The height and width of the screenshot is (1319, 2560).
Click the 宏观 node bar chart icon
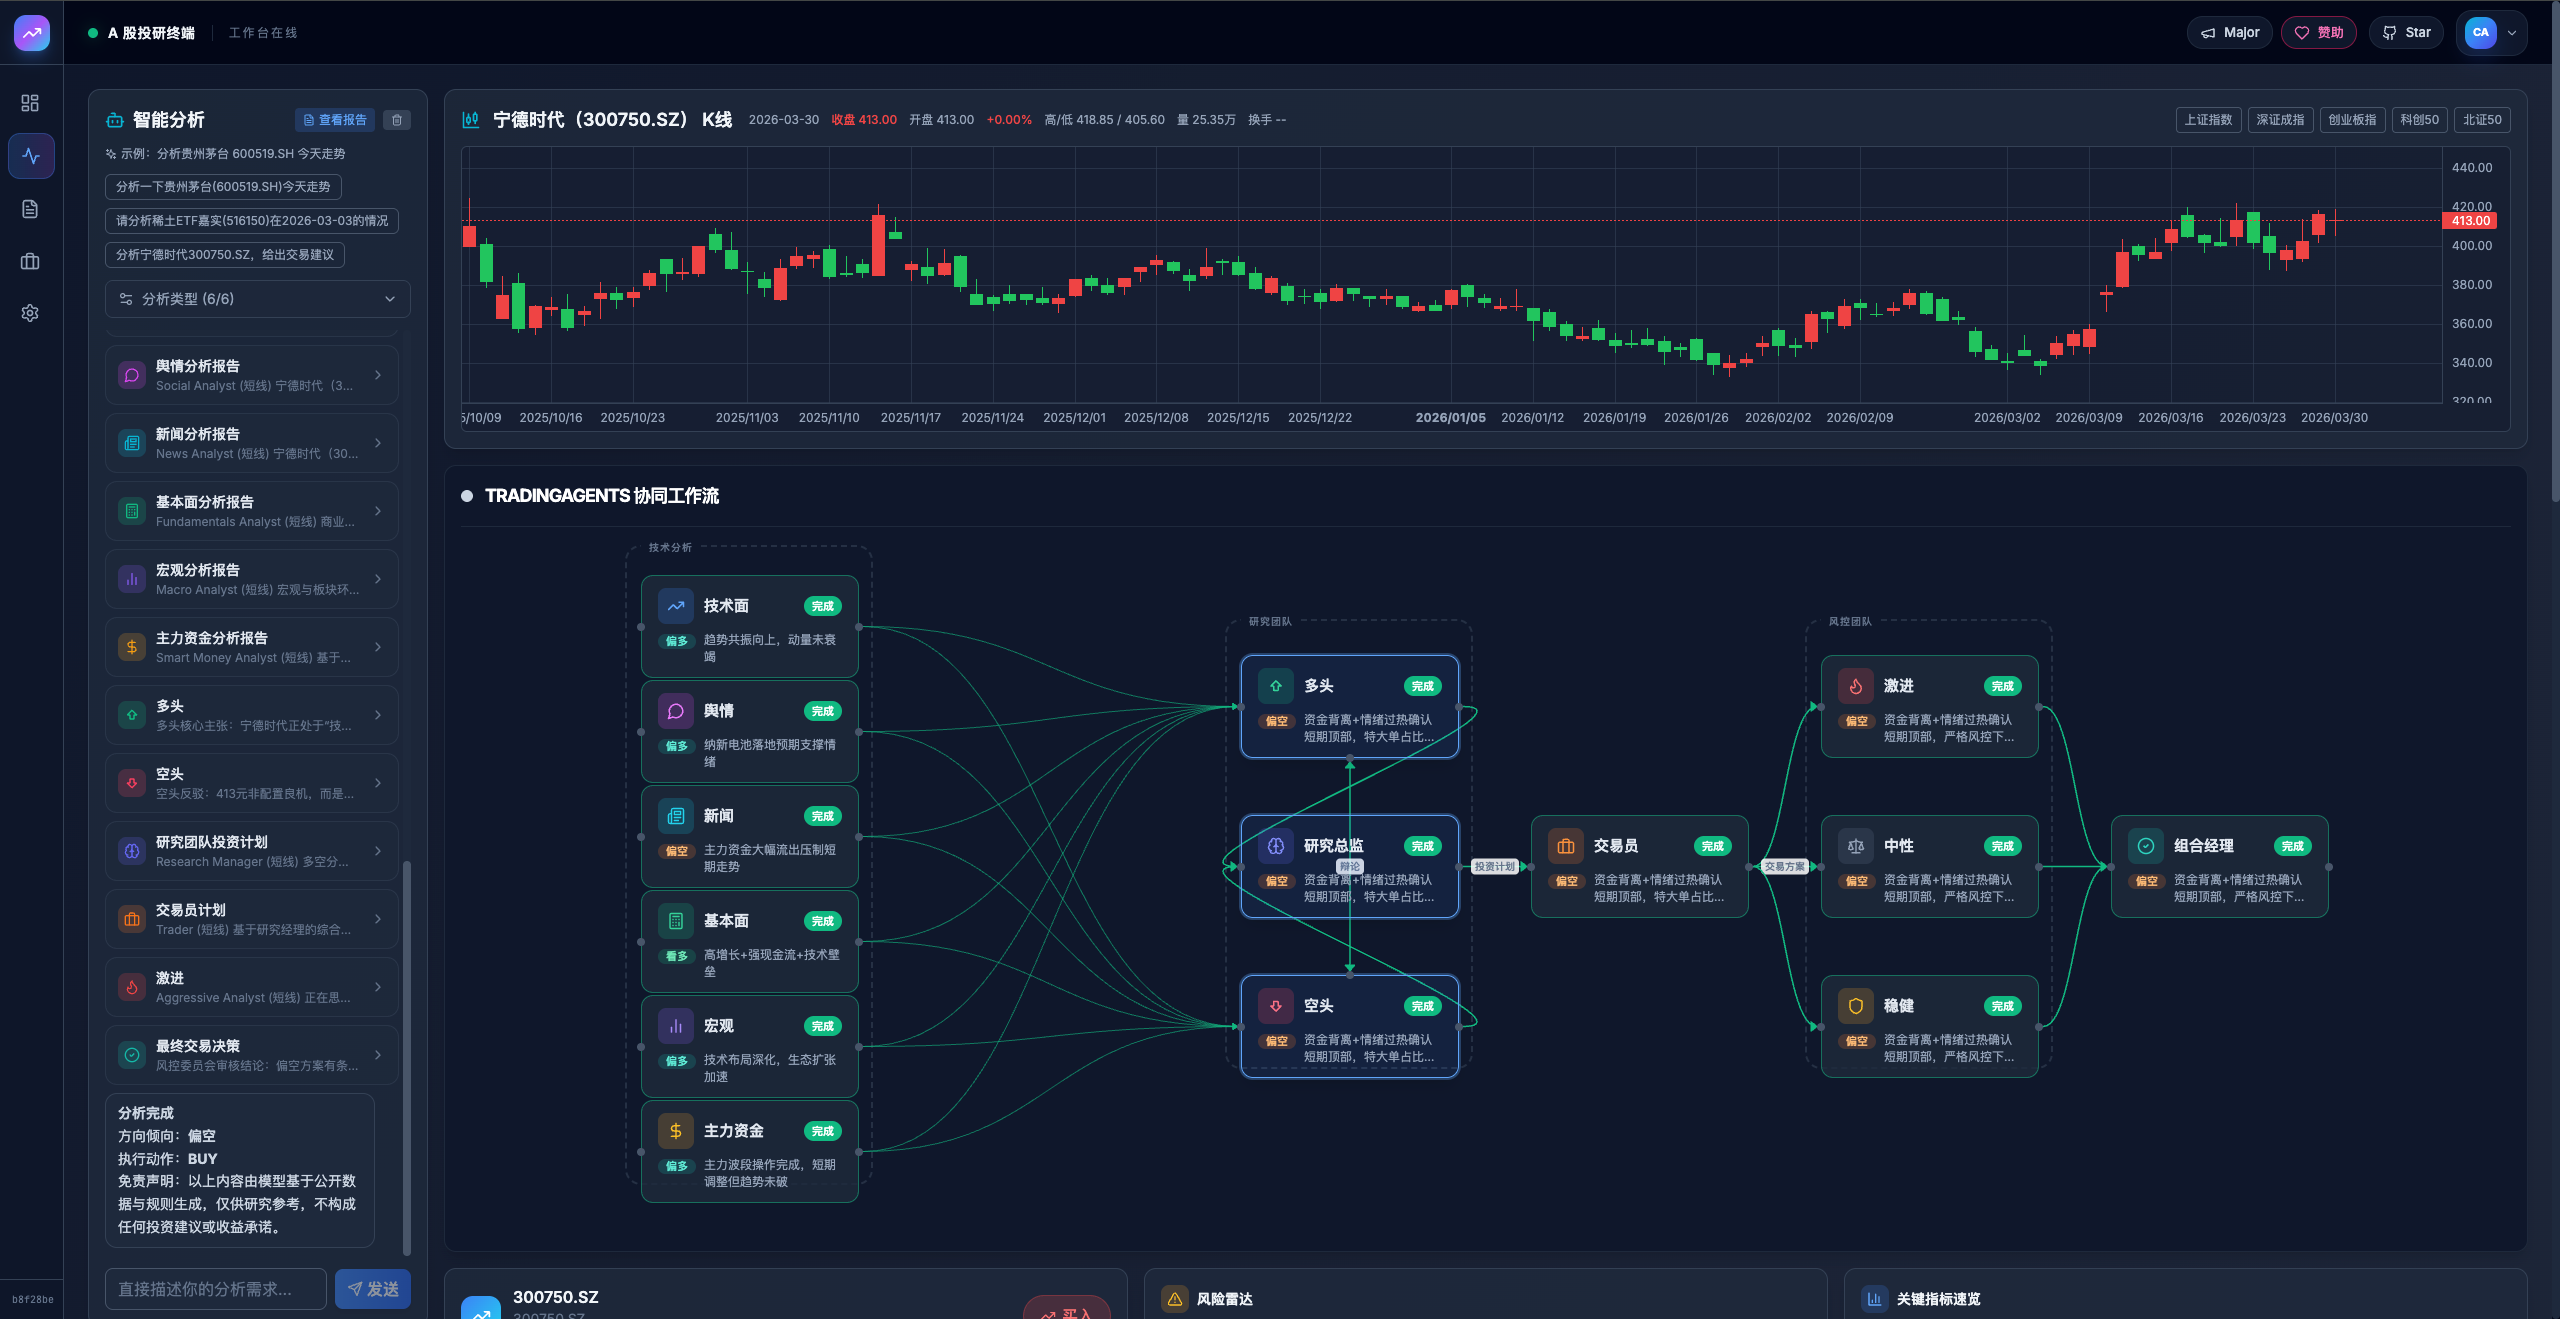click(x=676, y=1026)
